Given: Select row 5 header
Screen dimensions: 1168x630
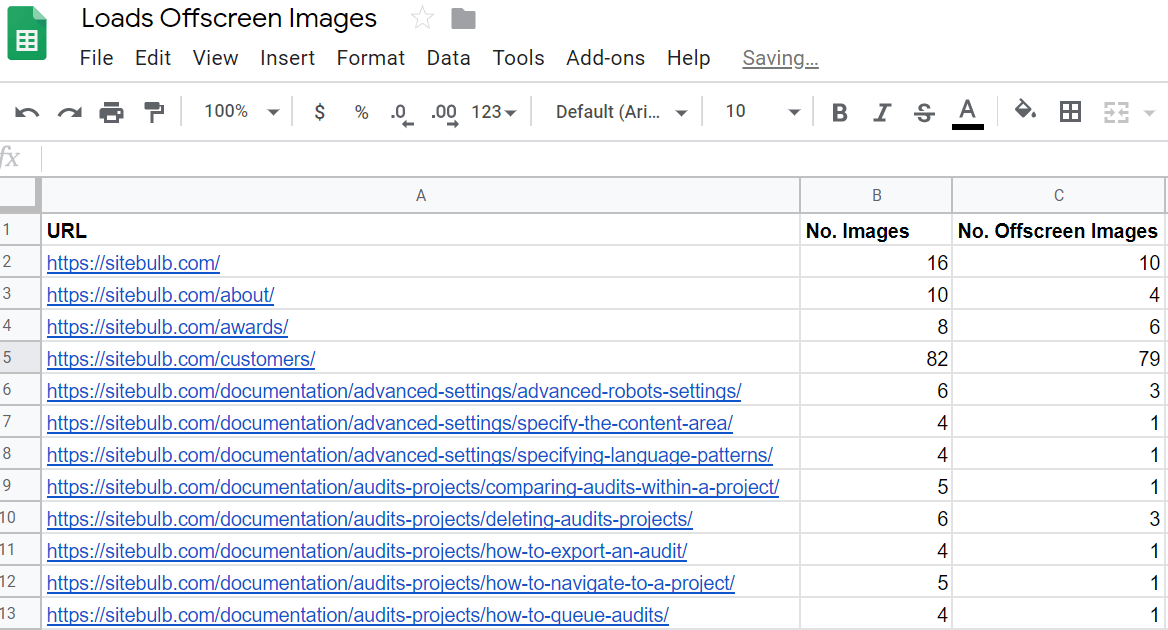Looking at the screenshot, I should tap(20, 357).
